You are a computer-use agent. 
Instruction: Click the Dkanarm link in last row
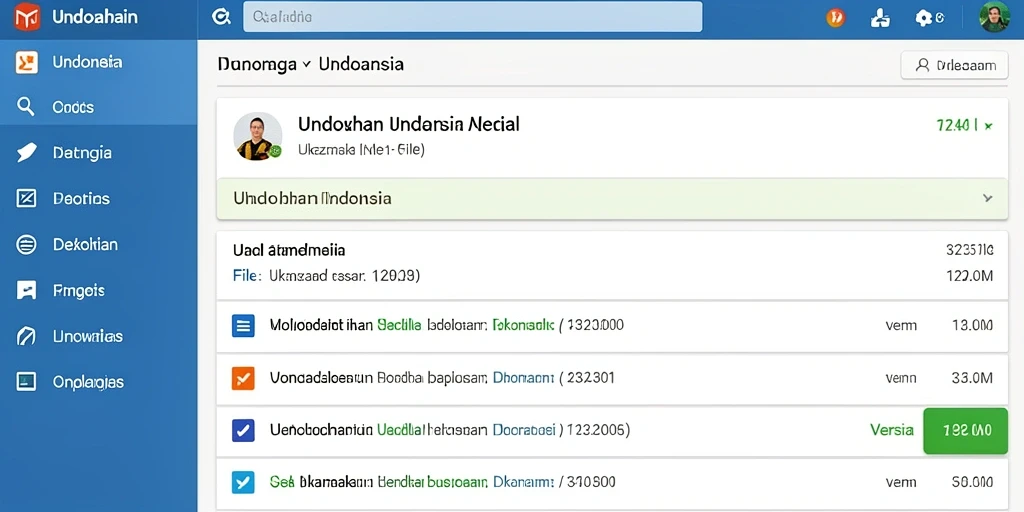coord(523,482)
